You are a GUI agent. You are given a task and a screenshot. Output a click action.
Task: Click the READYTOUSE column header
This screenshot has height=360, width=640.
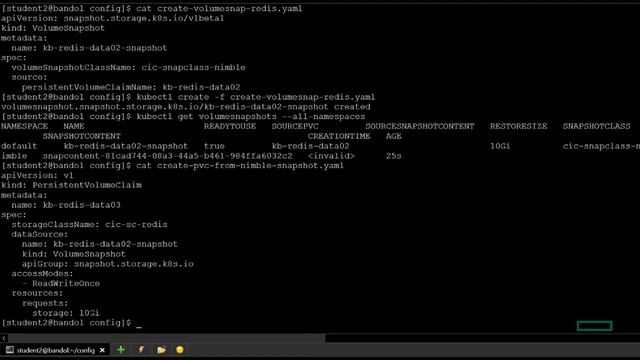(230, 127)
